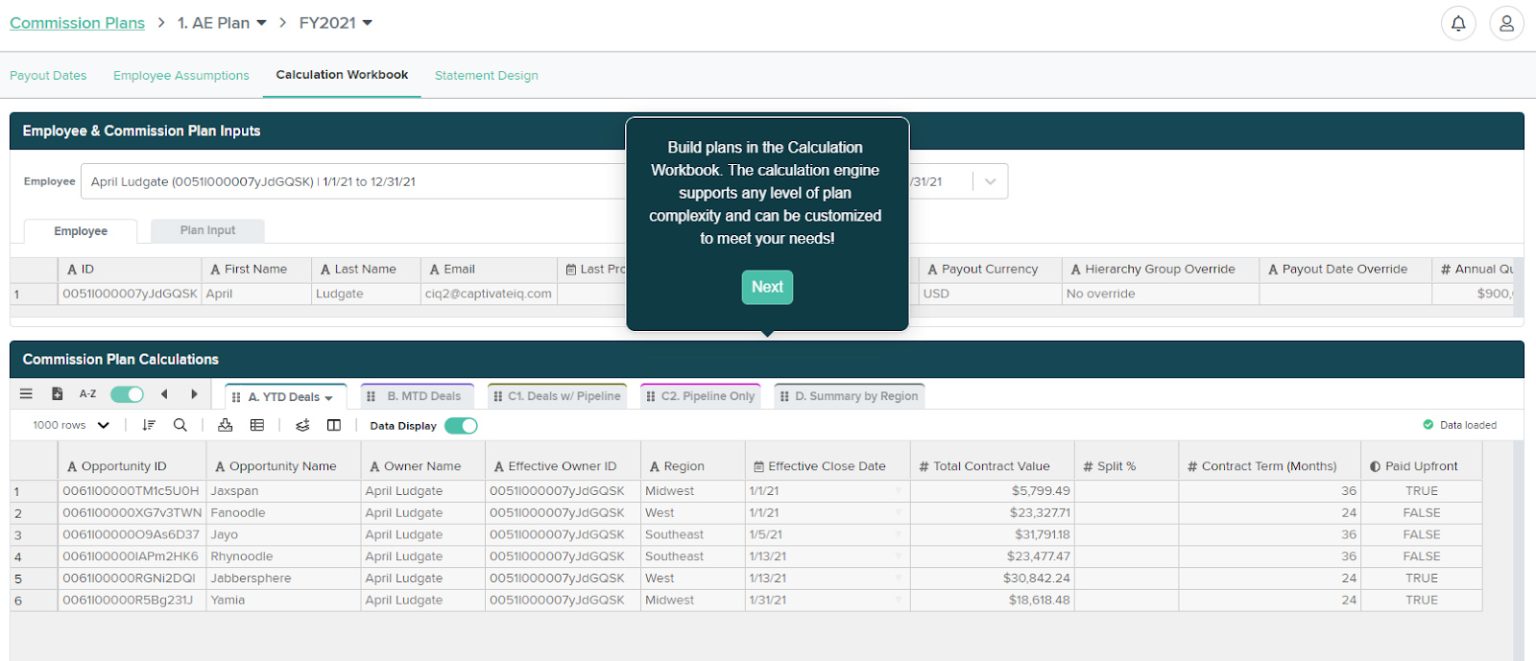Open the Commission Plans breadcrumb link

click(77, 22)
